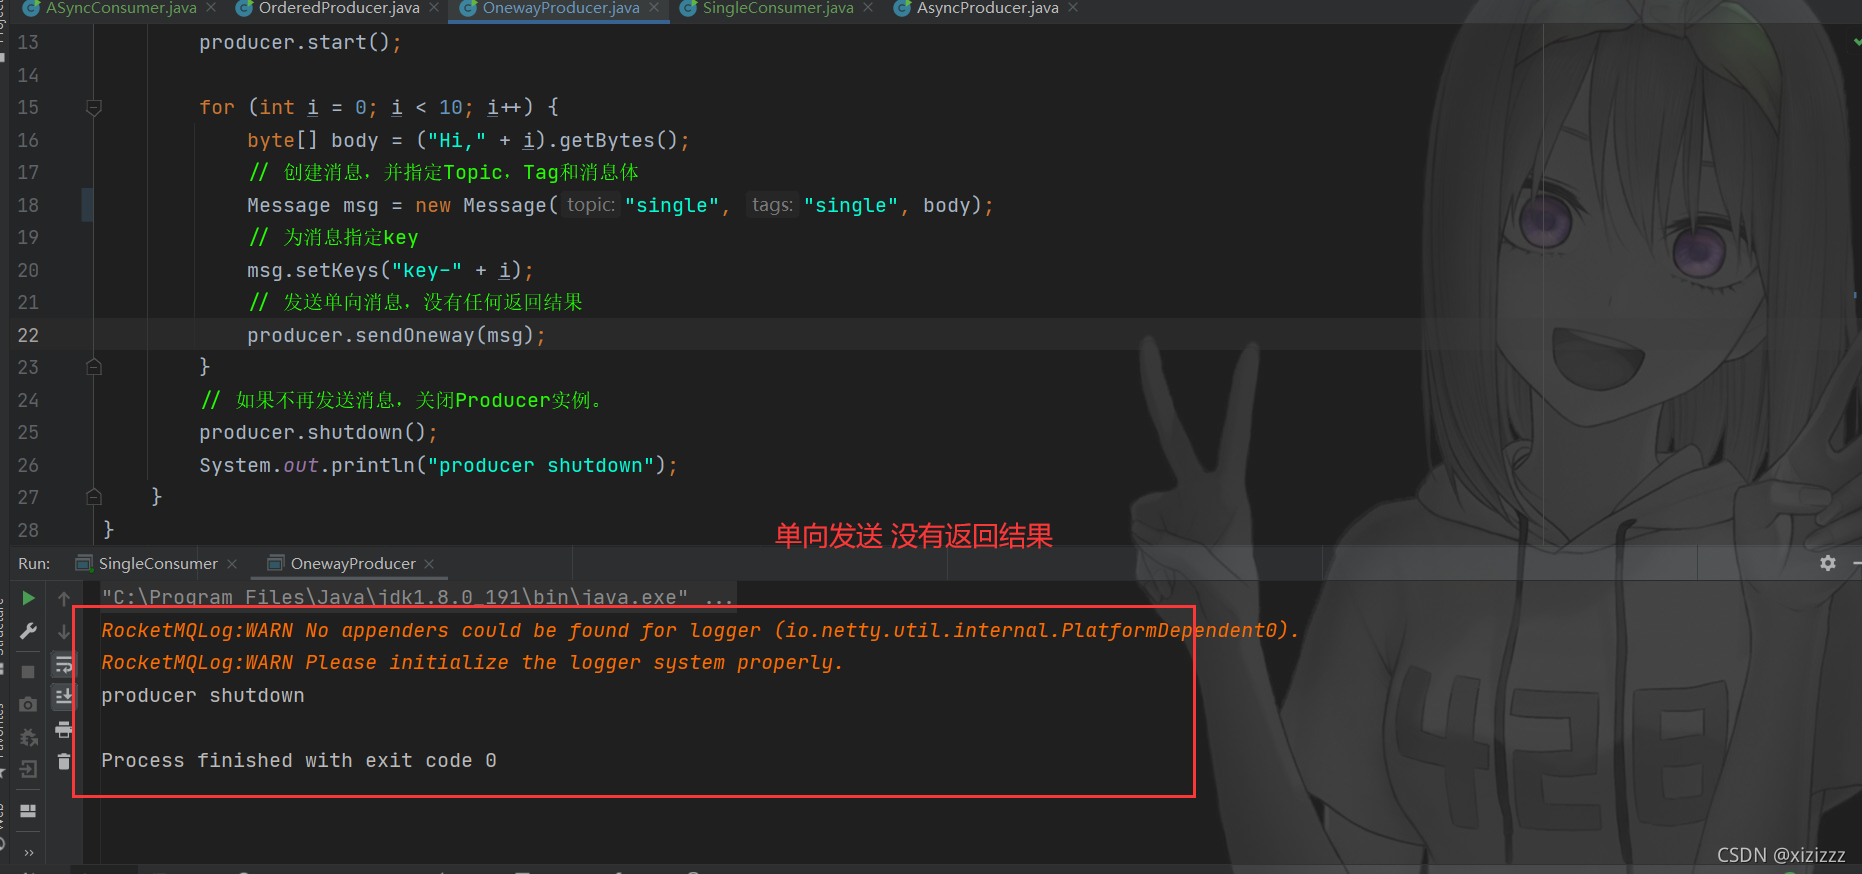The height and width of the screenshot is (874, 1862).
Task: Click "Process finished with exit code 0"
Action: tap(299, 761)
